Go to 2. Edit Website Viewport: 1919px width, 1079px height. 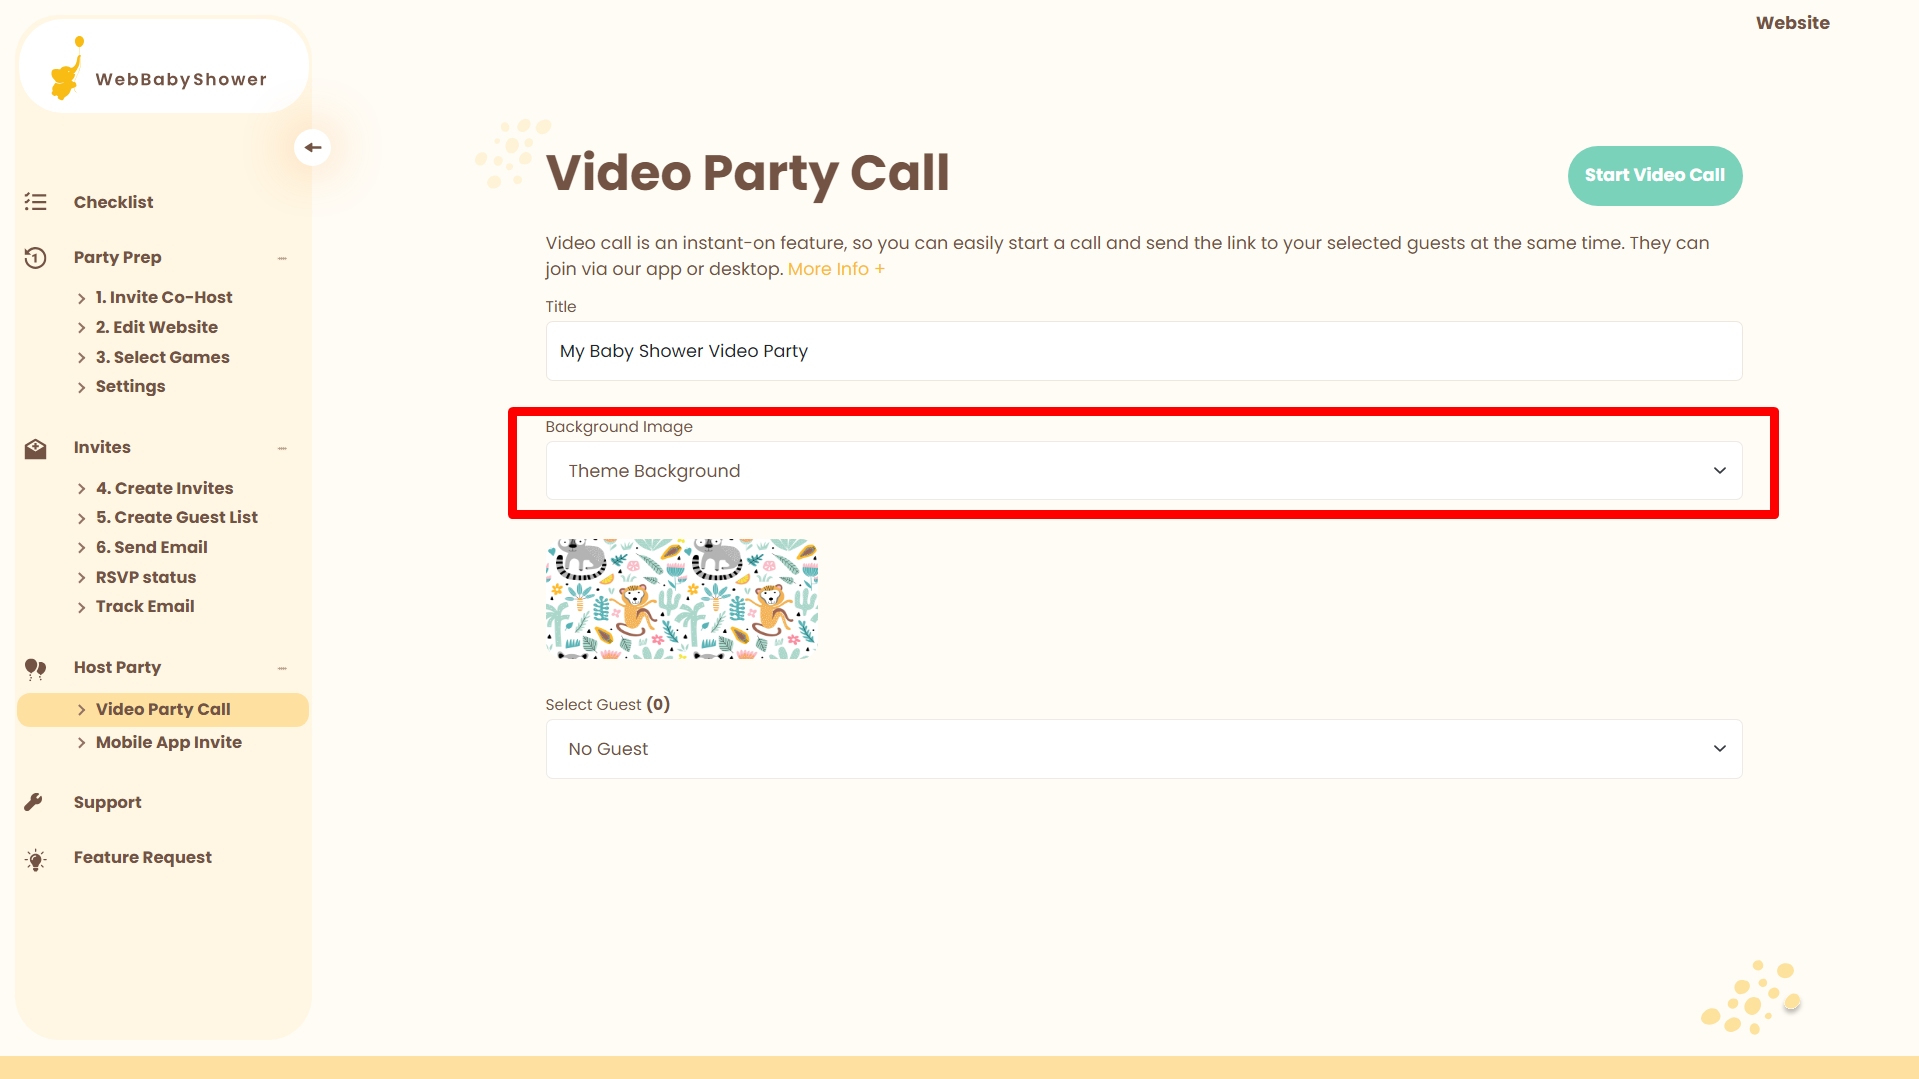(157, 327)
